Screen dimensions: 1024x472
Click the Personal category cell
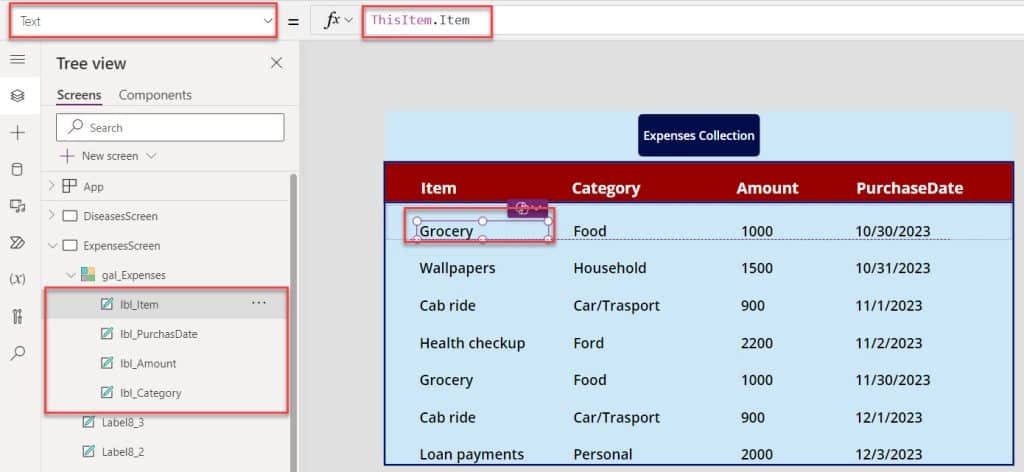tap(603, 454)
